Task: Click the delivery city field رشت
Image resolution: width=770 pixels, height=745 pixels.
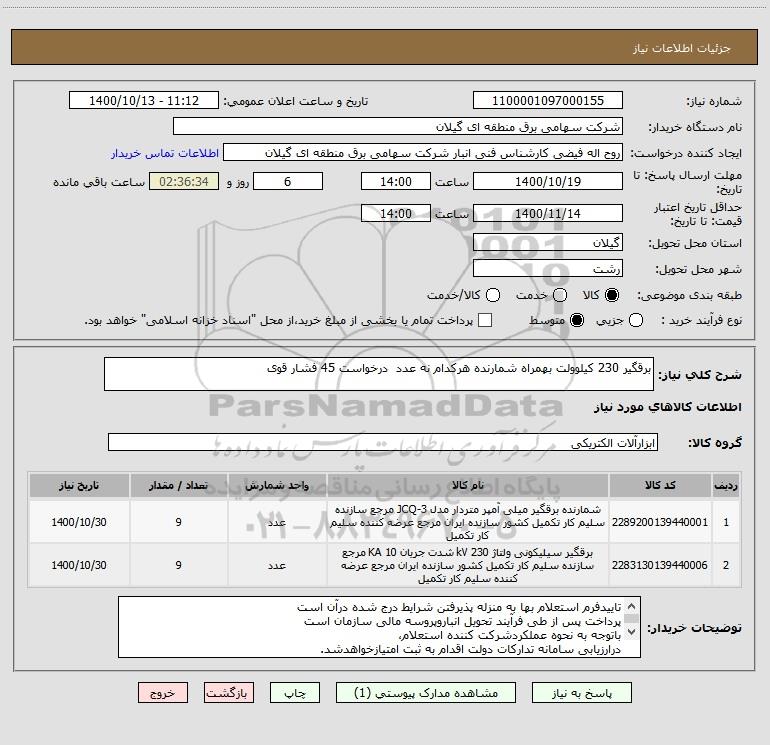Action: click(x=548, y=268)
